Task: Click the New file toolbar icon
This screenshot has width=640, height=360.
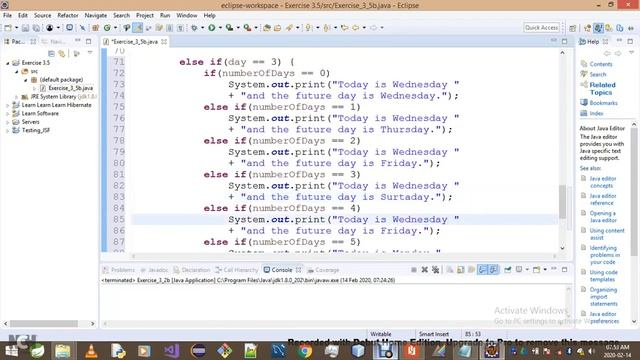Action: 8,28
